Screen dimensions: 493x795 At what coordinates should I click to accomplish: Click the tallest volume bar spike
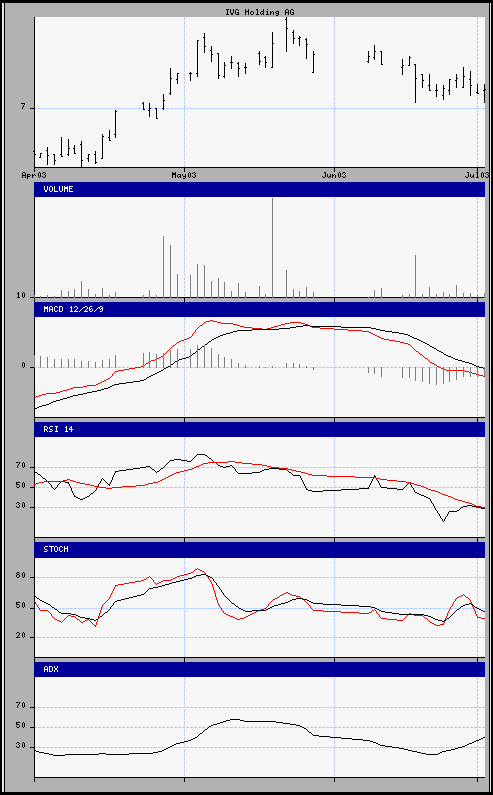(x=272, y=247)
